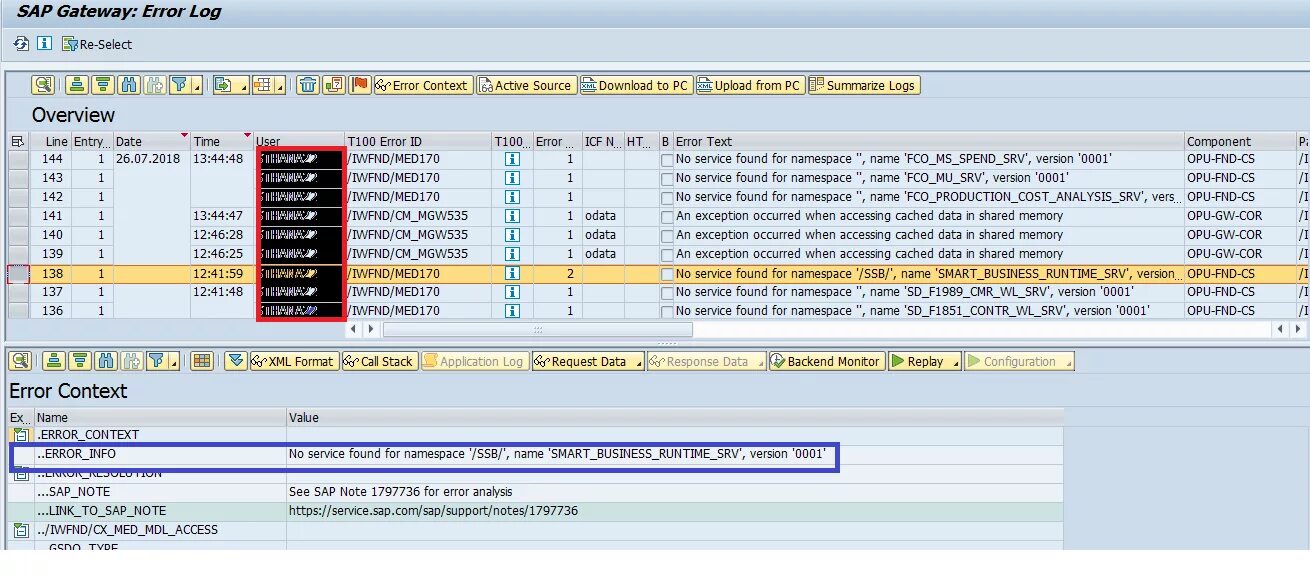Viewport: 1310px width, 578px height.
Task: Click the Export icon in Overview toolbar
Action: pyautogui.click(x=224, y=85)
